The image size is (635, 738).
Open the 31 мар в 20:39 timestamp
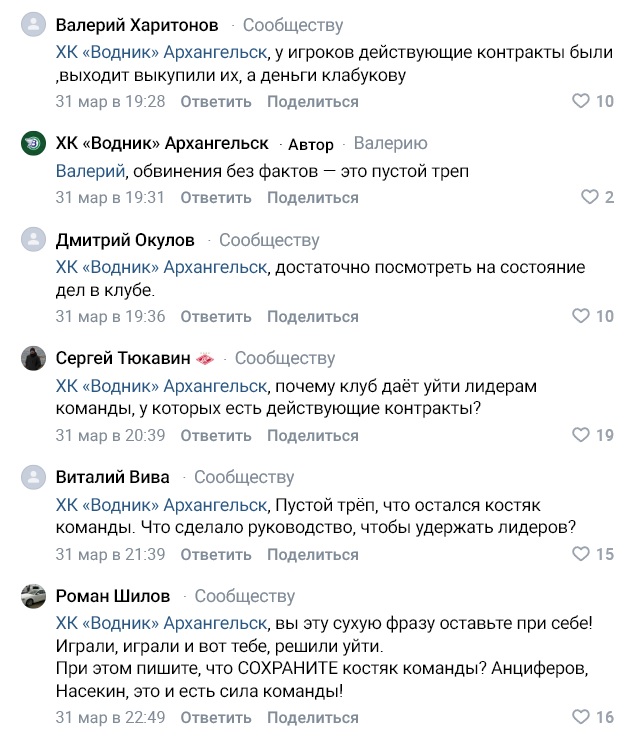110,435
